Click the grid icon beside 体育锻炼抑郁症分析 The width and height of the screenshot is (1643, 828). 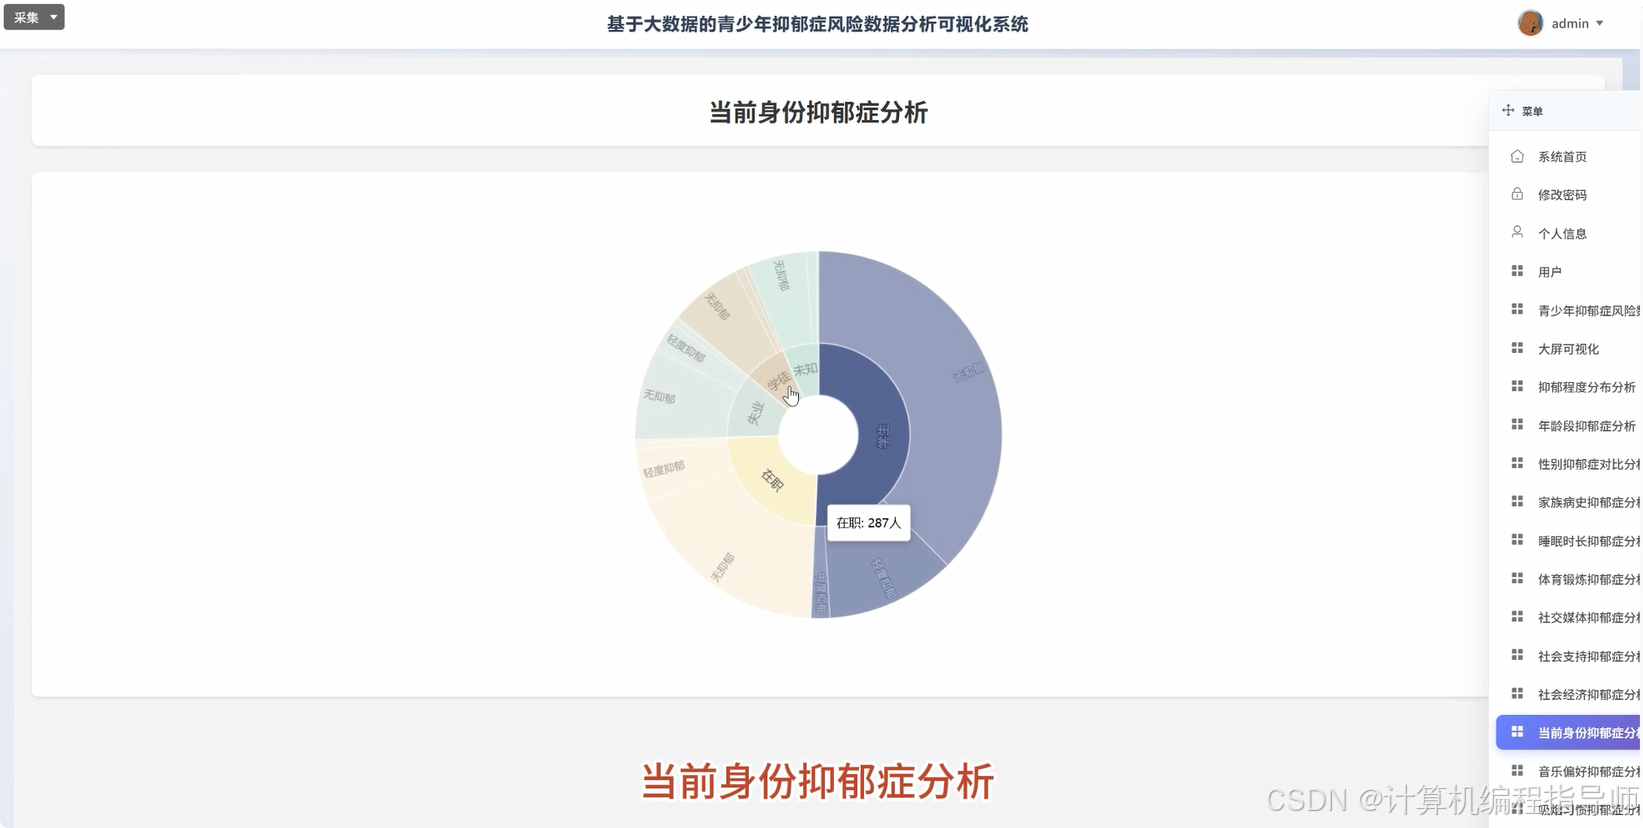click(x=1517, y=578)
